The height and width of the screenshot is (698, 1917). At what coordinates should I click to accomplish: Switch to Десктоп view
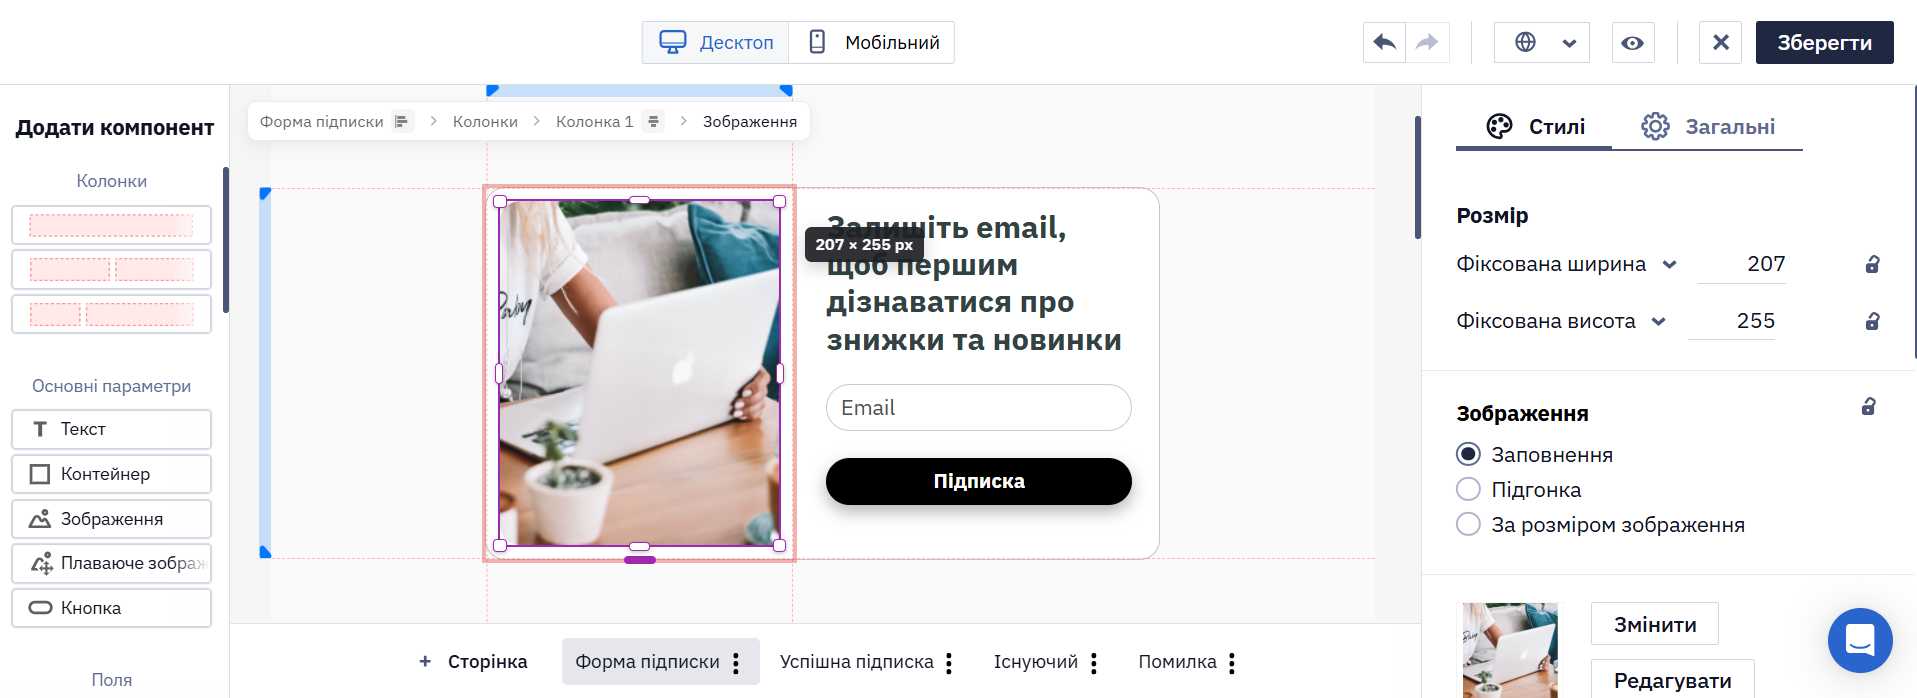point(716,42)
